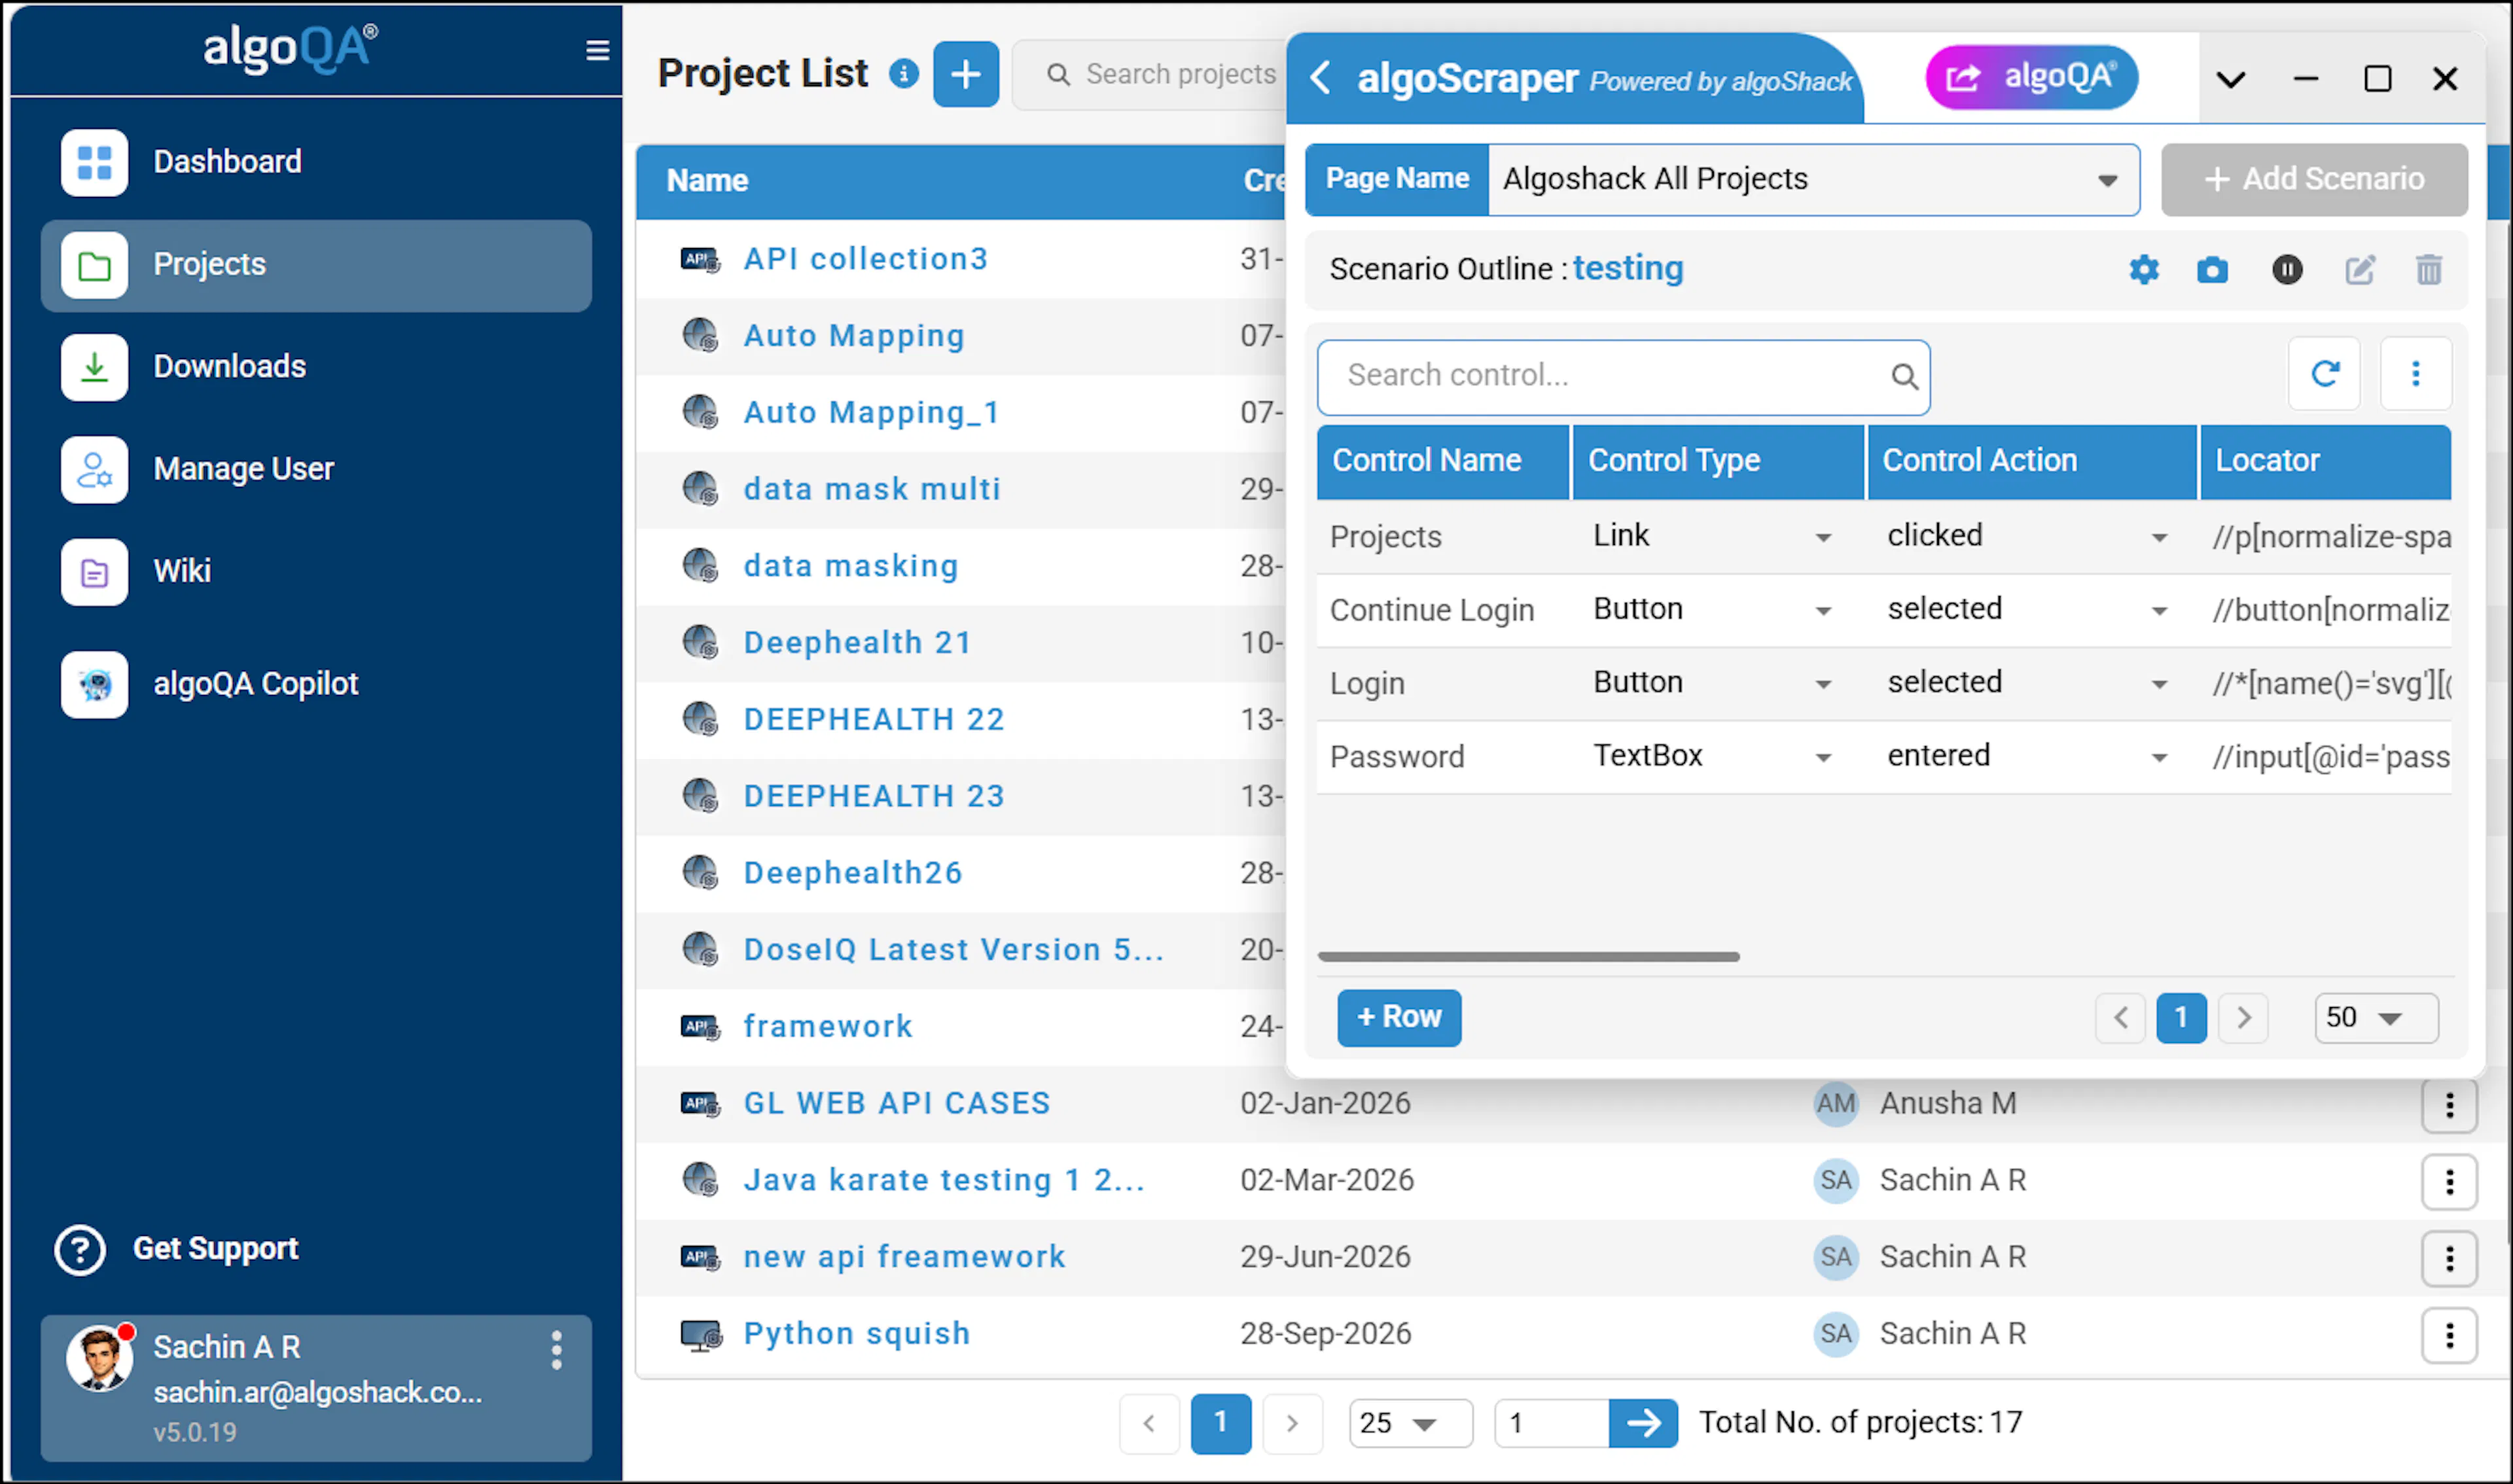Viewport: 2513px width, 1484px height.
Task: Go back using algoScraper back arrow
Action: (1320, 77)
